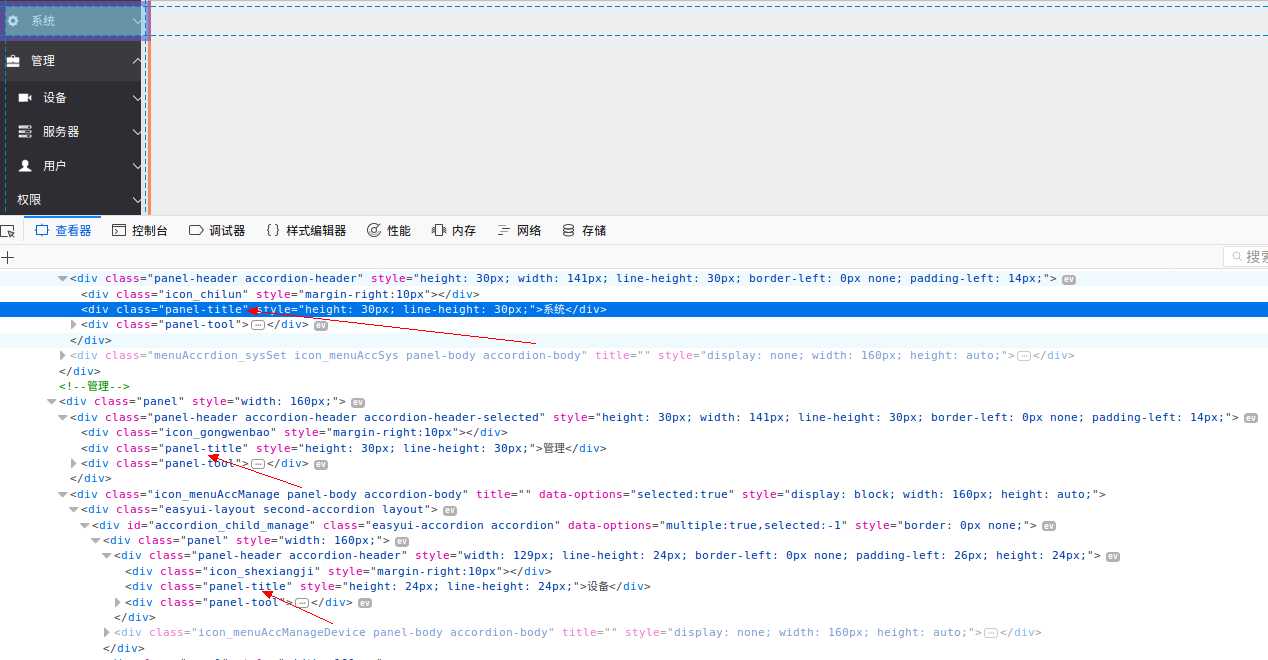Click the 服务器 label in the sidebar
Viewport: 1268px width, 660px height.
pos(61,132)
